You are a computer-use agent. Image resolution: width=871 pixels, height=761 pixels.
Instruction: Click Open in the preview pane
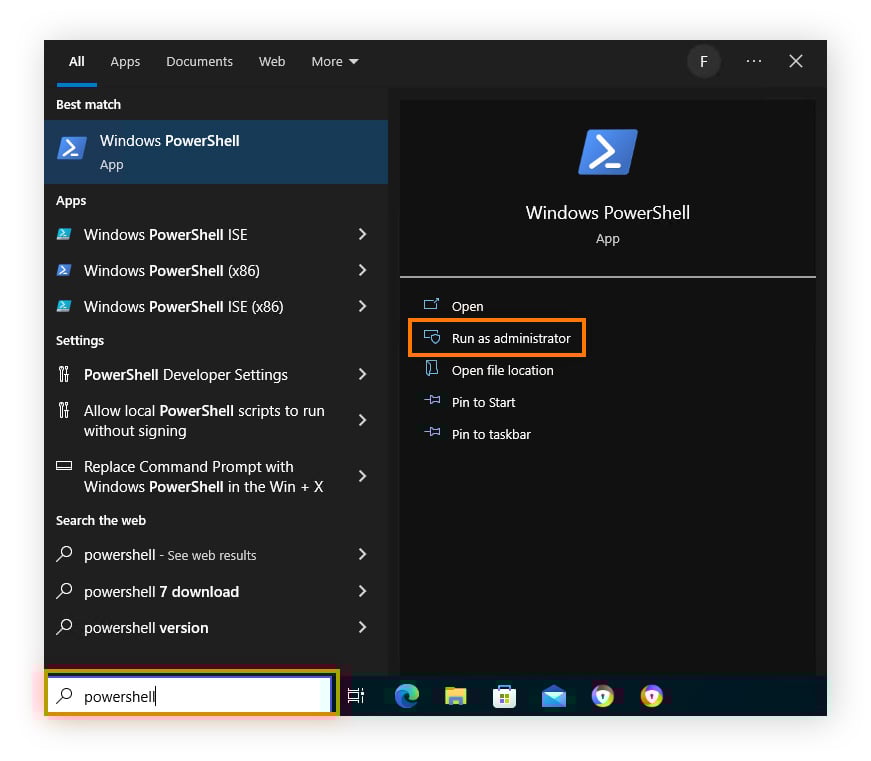click(x=467, y=306)
